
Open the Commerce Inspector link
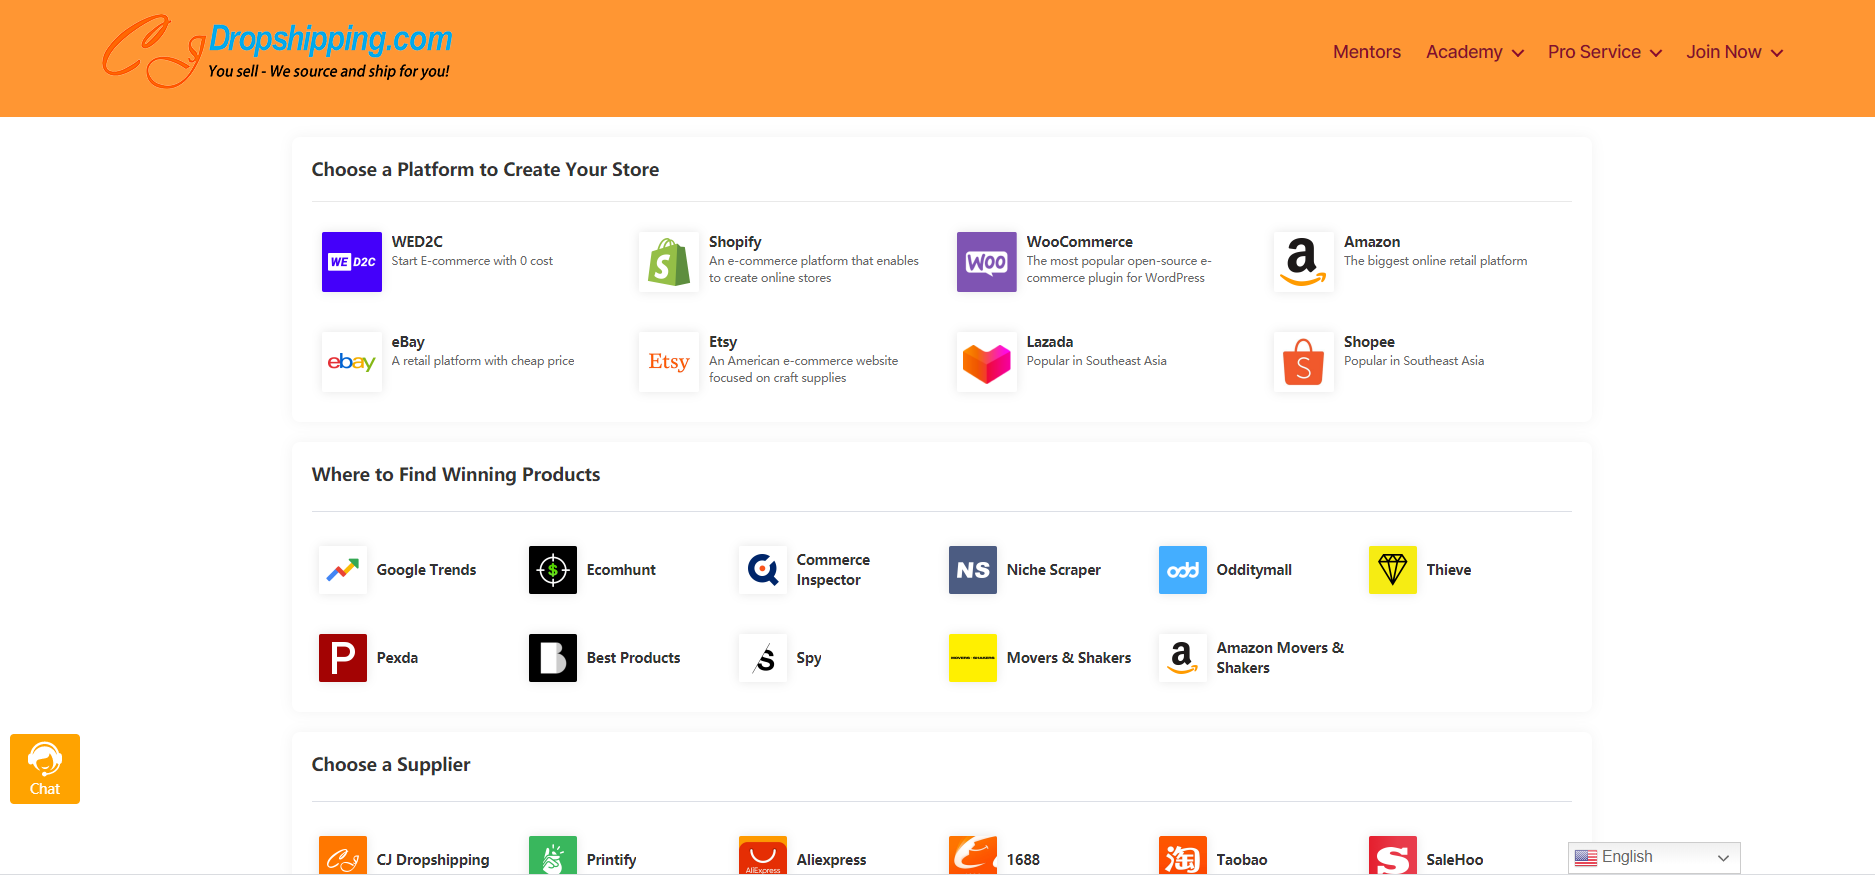(832, 570)
